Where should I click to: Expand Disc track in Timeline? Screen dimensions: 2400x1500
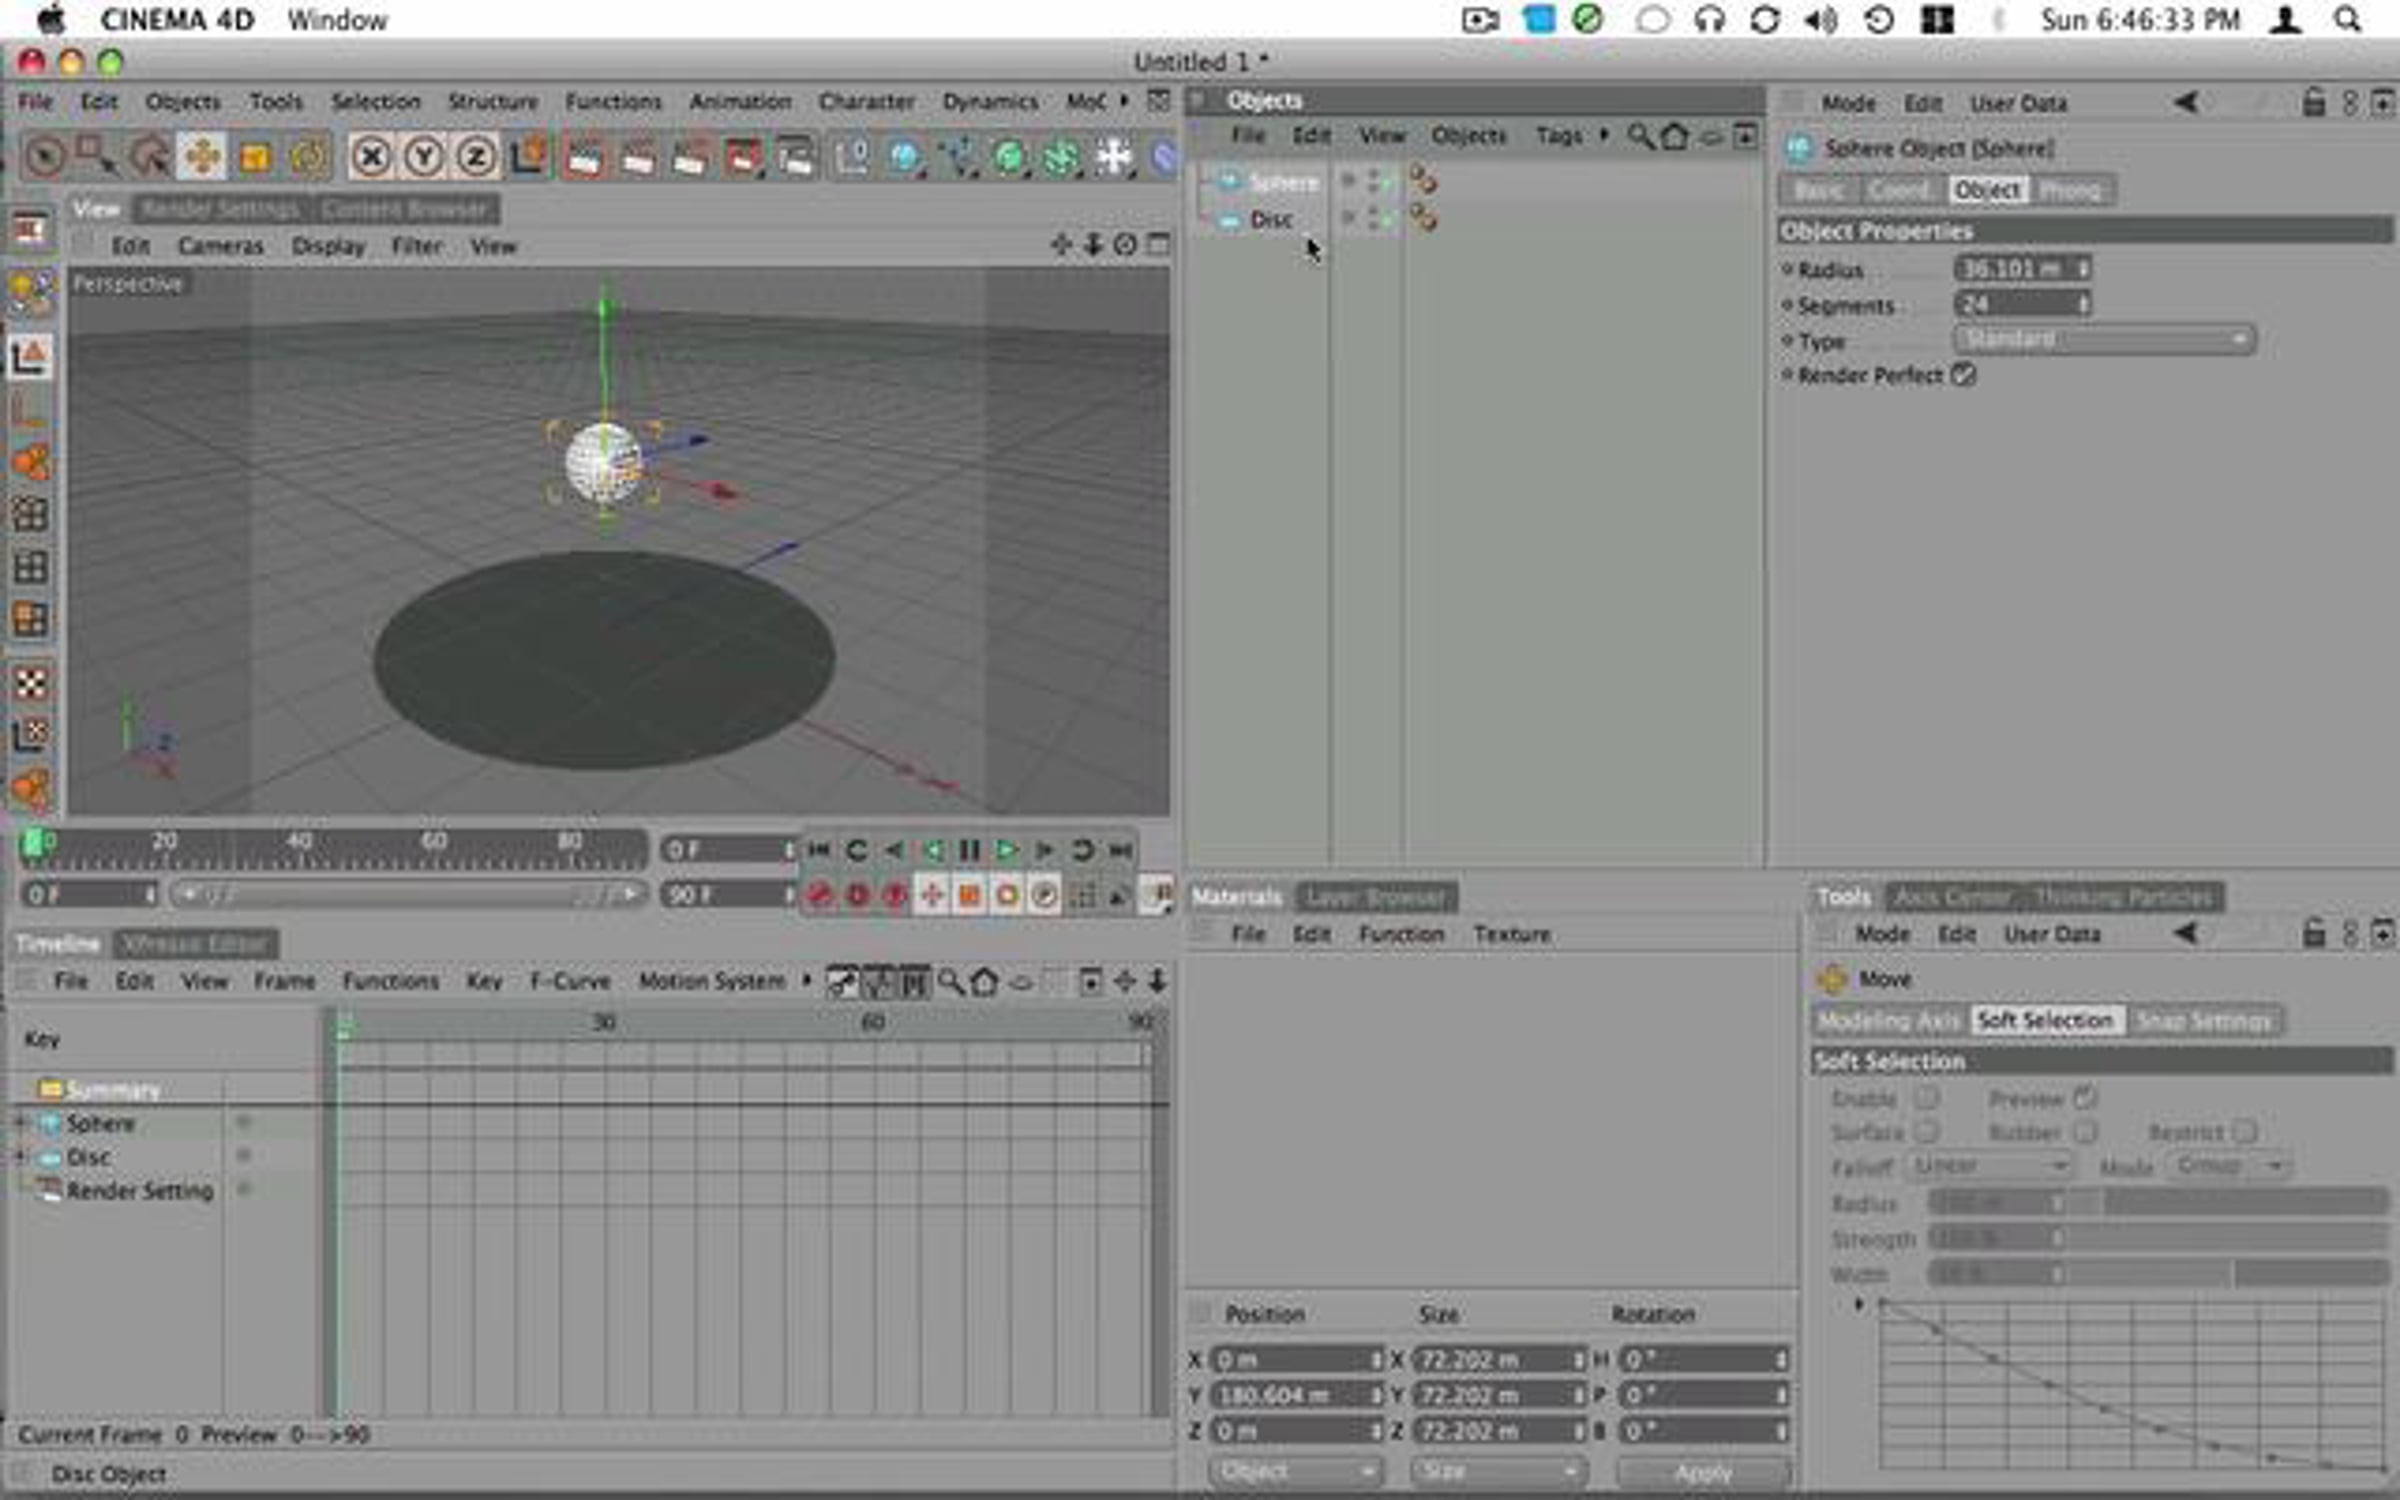tap(19, 1157)
